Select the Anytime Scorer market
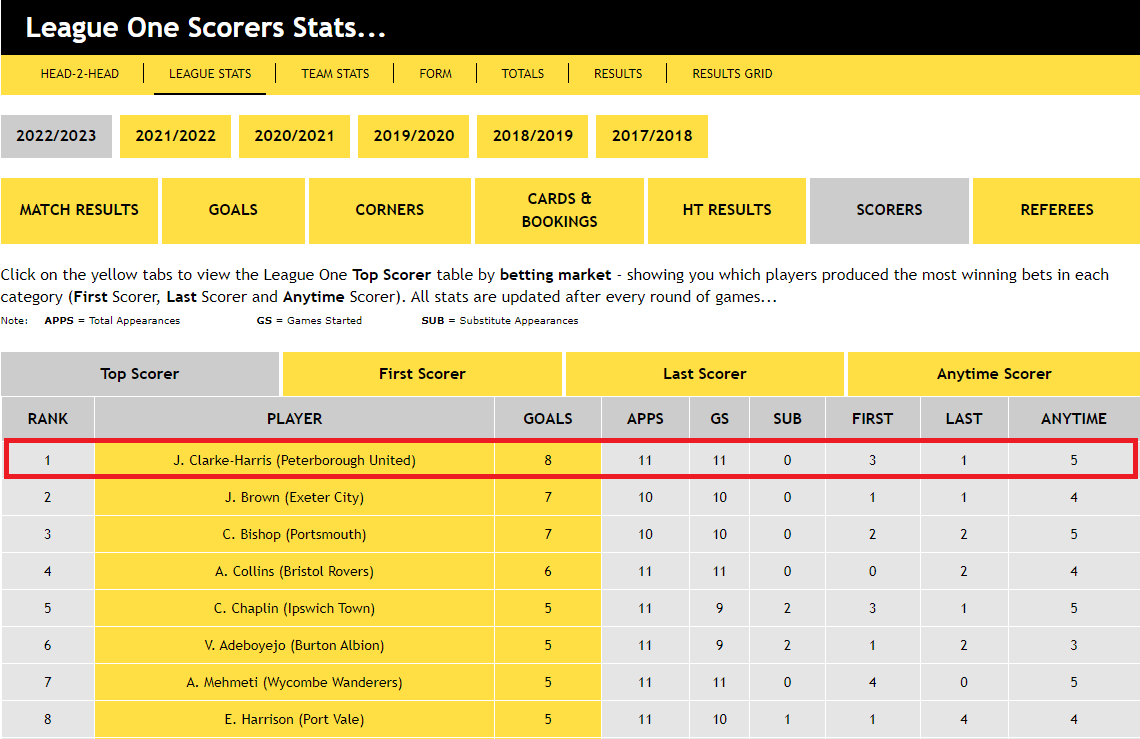 tap(993, 373)
